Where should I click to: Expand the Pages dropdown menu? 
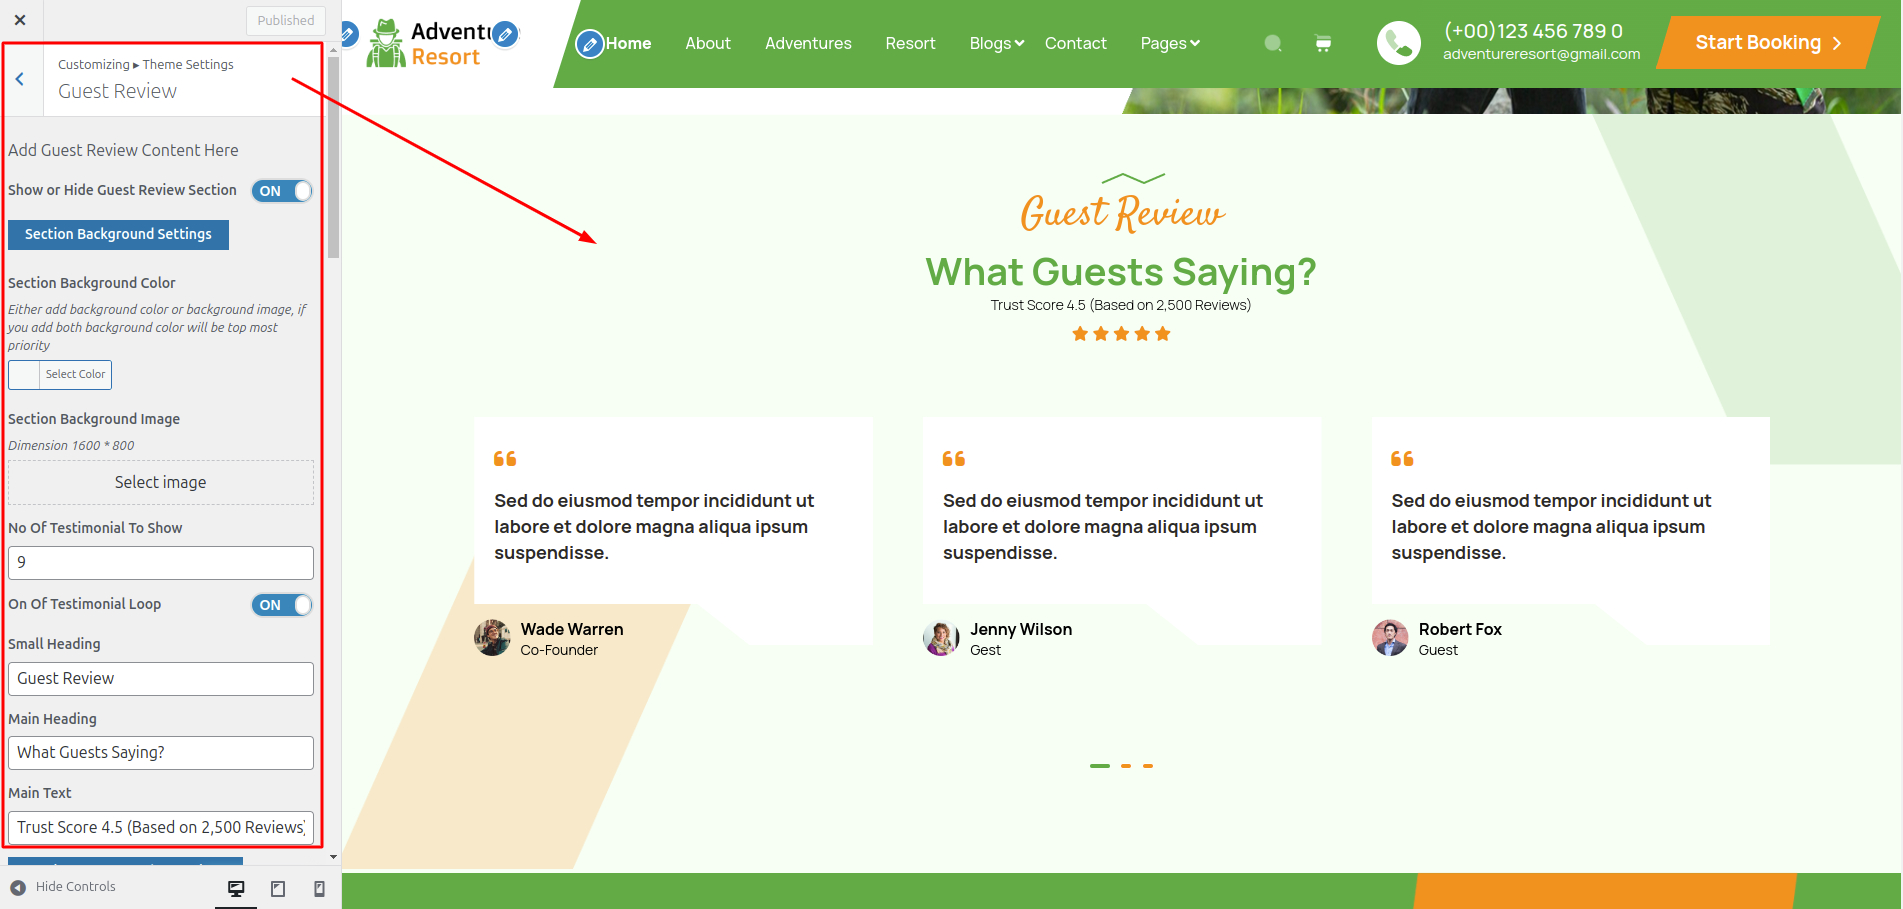click(x=1169, y=43)
